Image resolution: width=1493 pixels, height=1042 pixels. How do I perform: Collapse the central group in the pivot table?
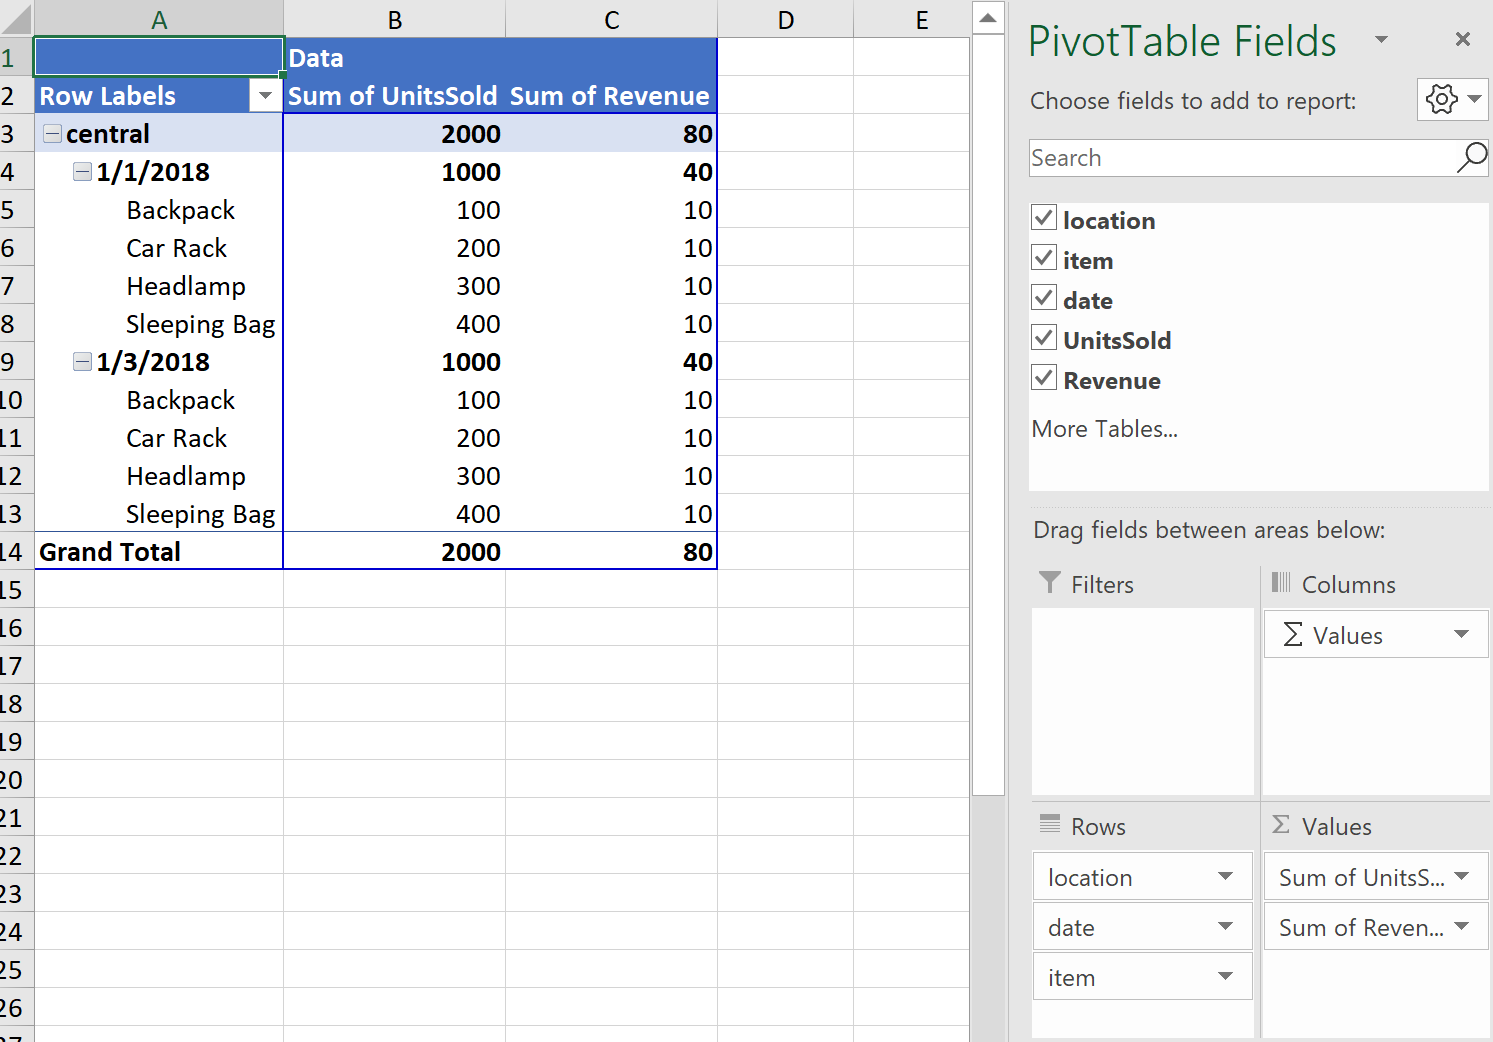[50, 133]
